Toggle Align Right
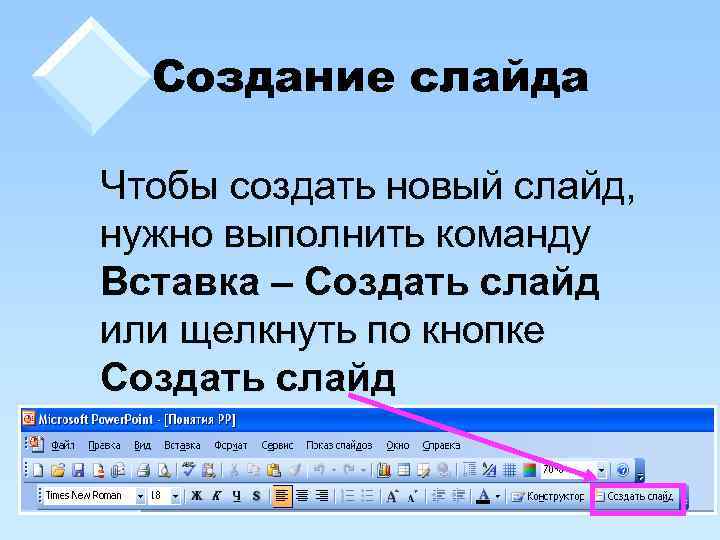Screen dimensions: 720x540 pyautogui.click(x=322, y=496)
